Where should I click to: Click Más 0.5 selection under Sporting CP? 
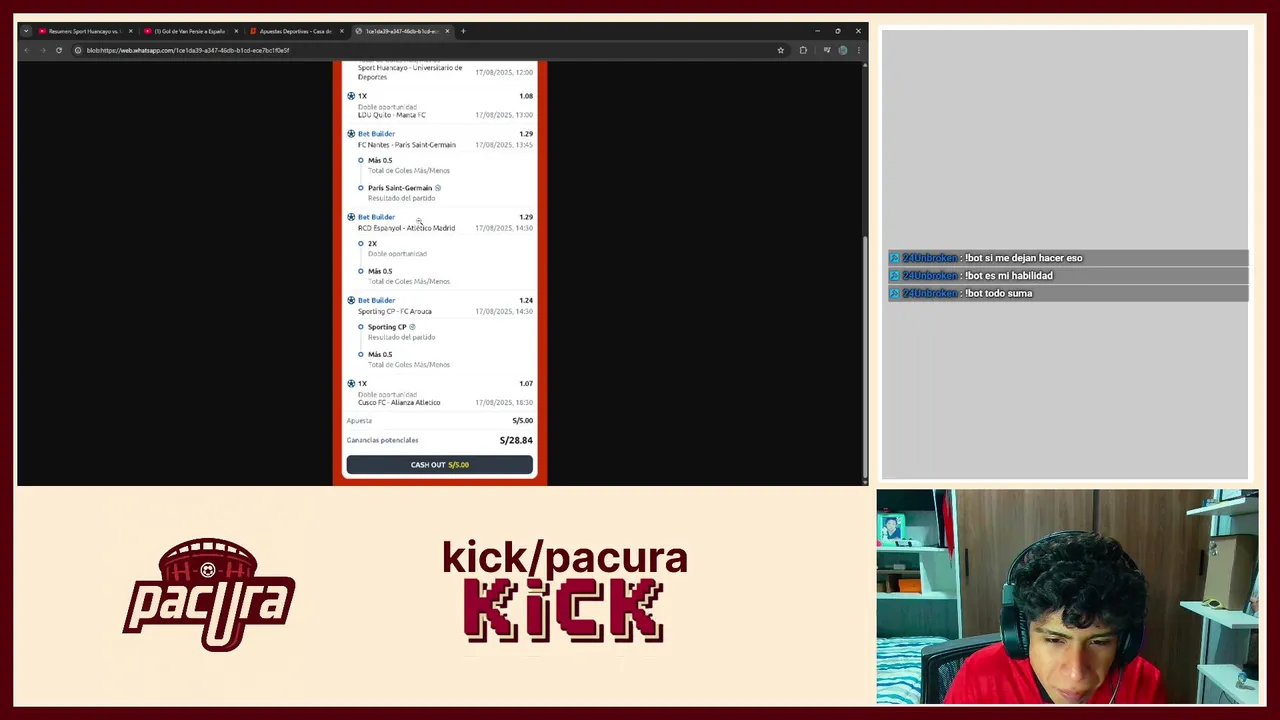pos(380,354)
